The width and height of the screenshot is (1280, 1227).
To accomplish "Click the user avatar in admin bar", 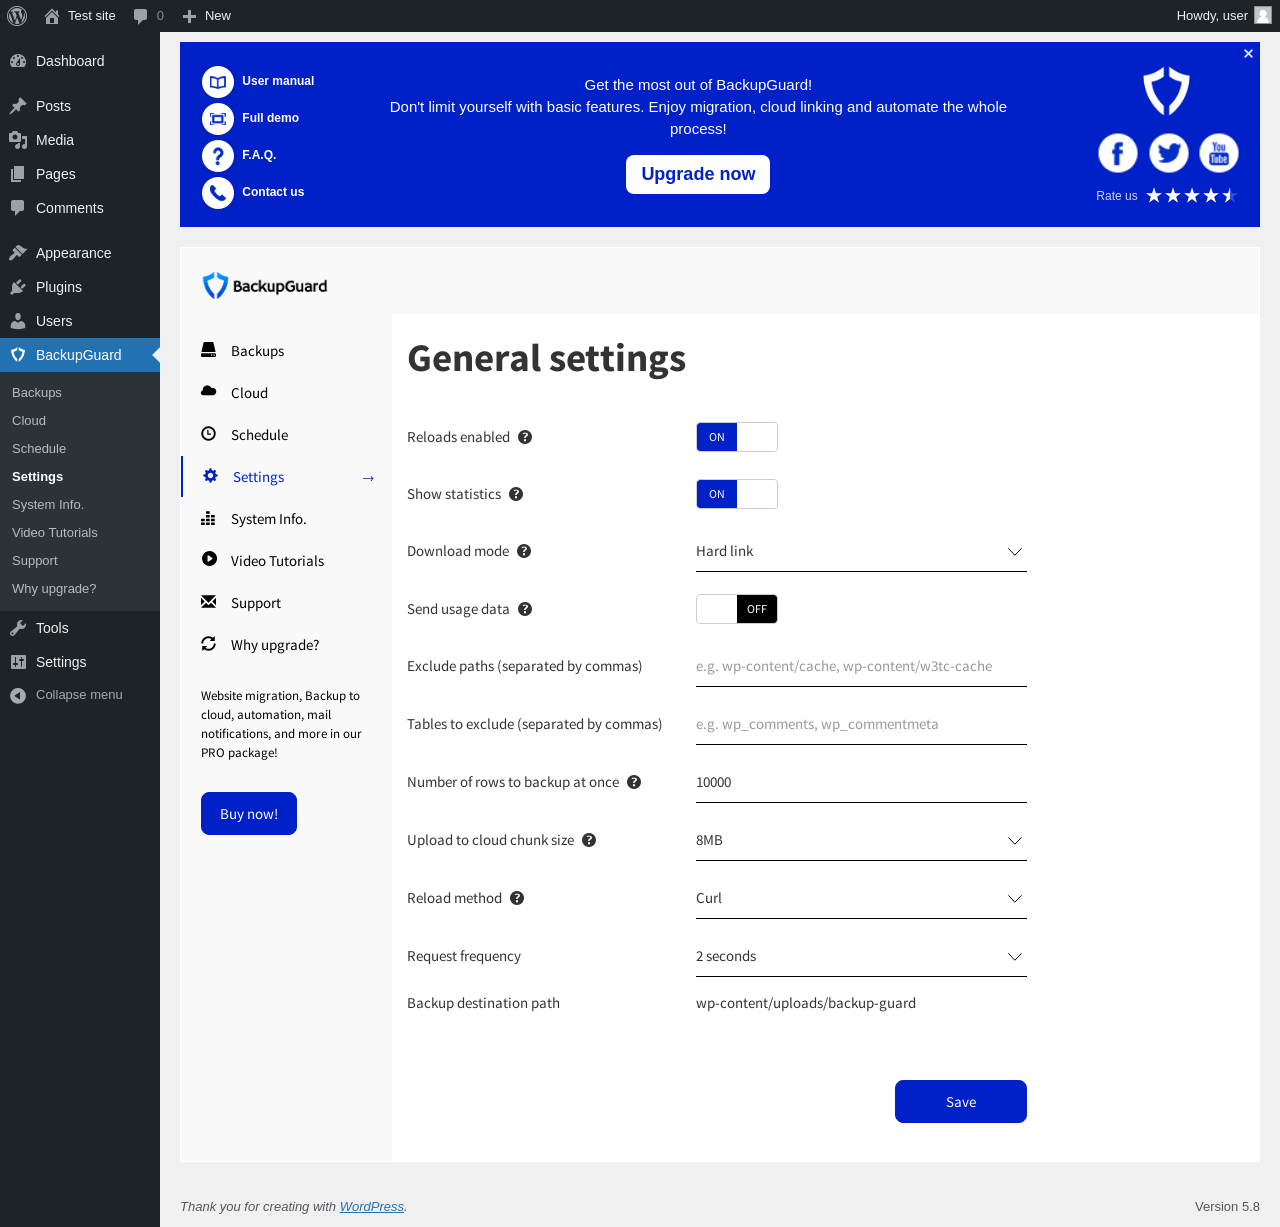I will coord(1263,16).
